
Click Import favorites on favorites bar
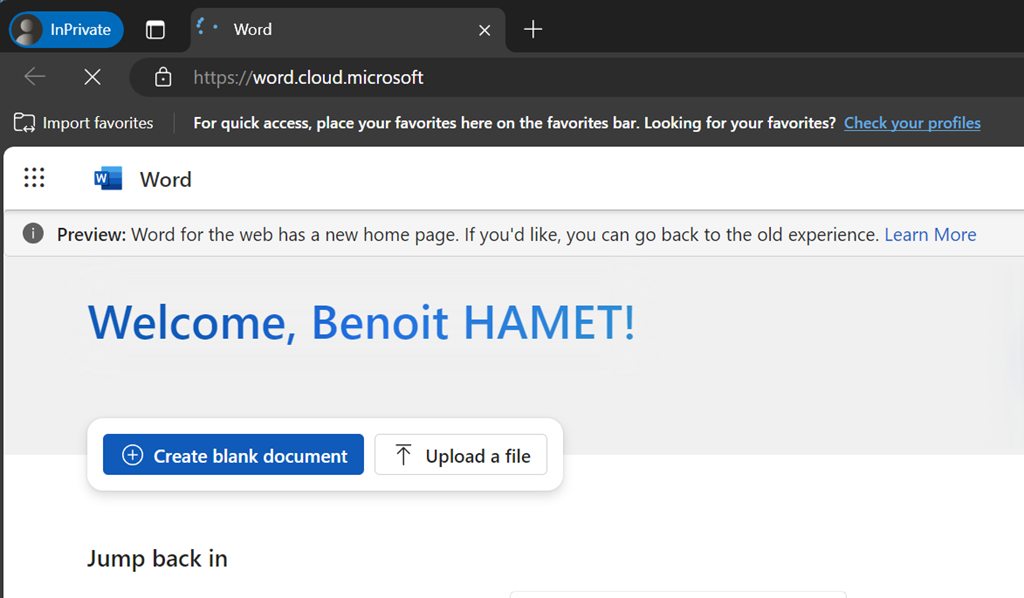pos(84,123)
